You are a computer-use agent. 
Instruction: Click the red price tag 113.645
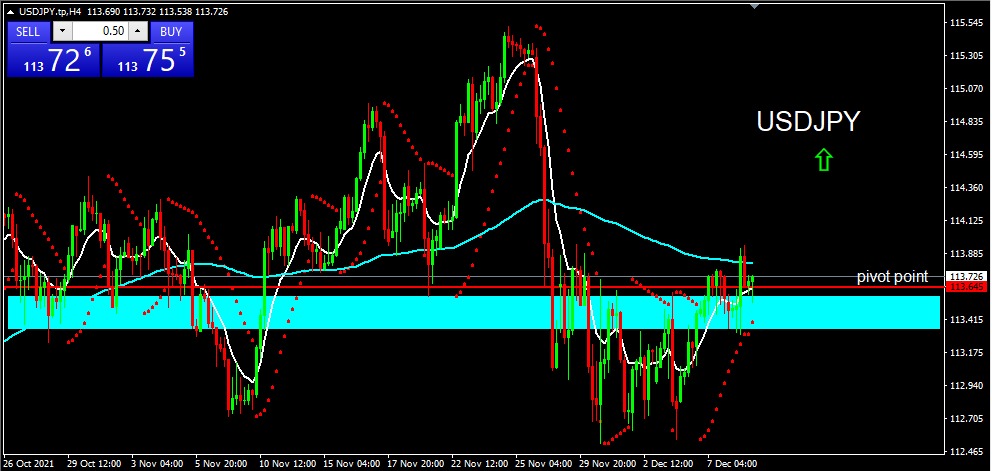coord(967,287)
